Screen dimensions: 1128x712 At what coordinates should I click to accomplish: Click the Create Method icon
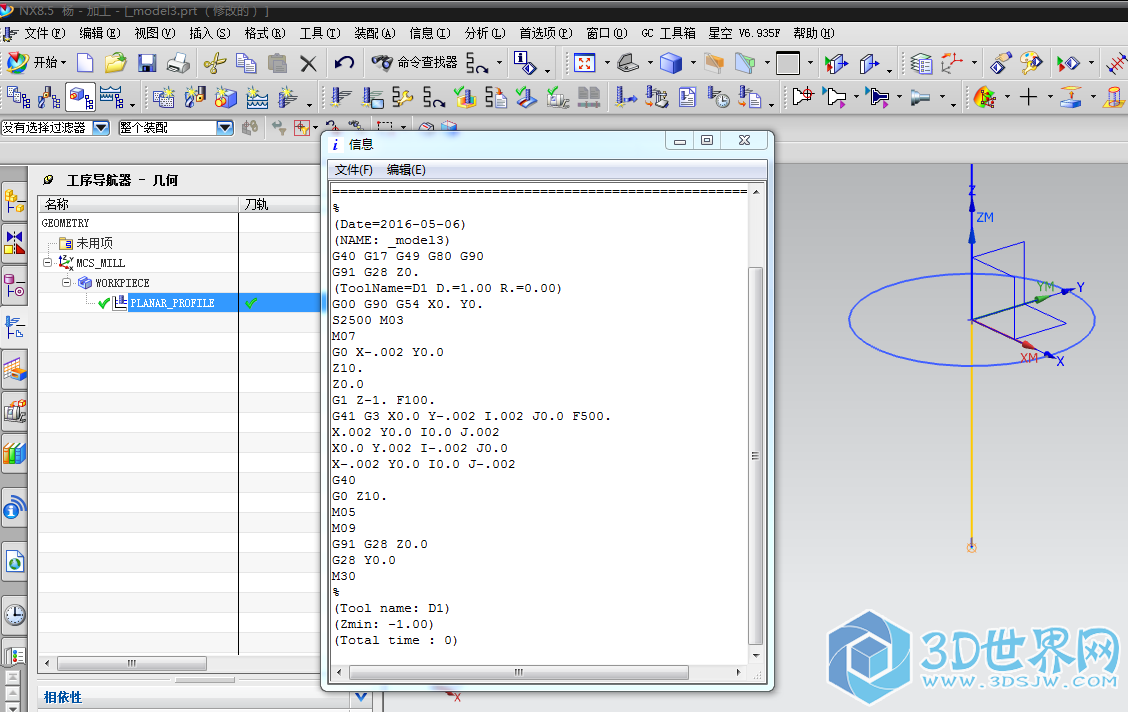point(257,97)
